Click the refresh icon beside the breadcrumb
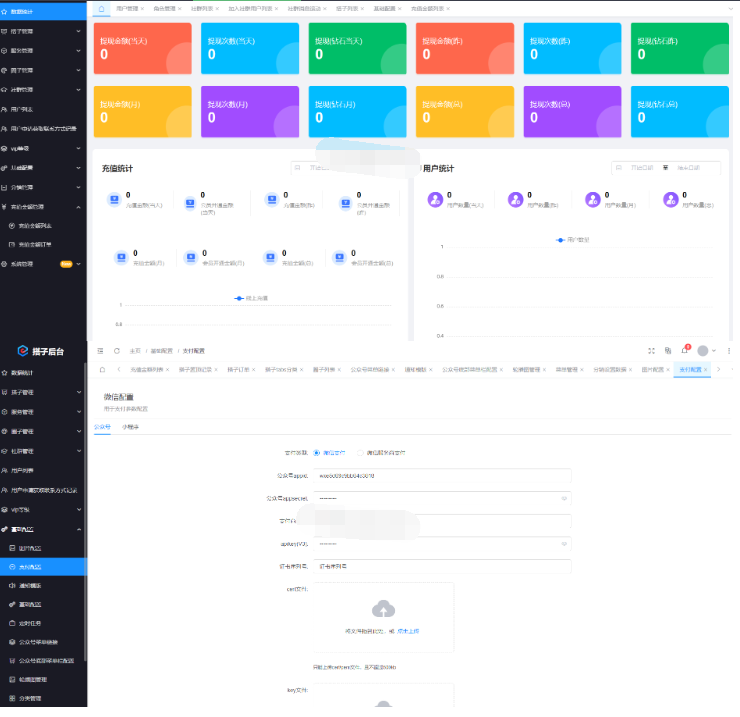Viewport: 740px width, 717px height. [117, 350]
